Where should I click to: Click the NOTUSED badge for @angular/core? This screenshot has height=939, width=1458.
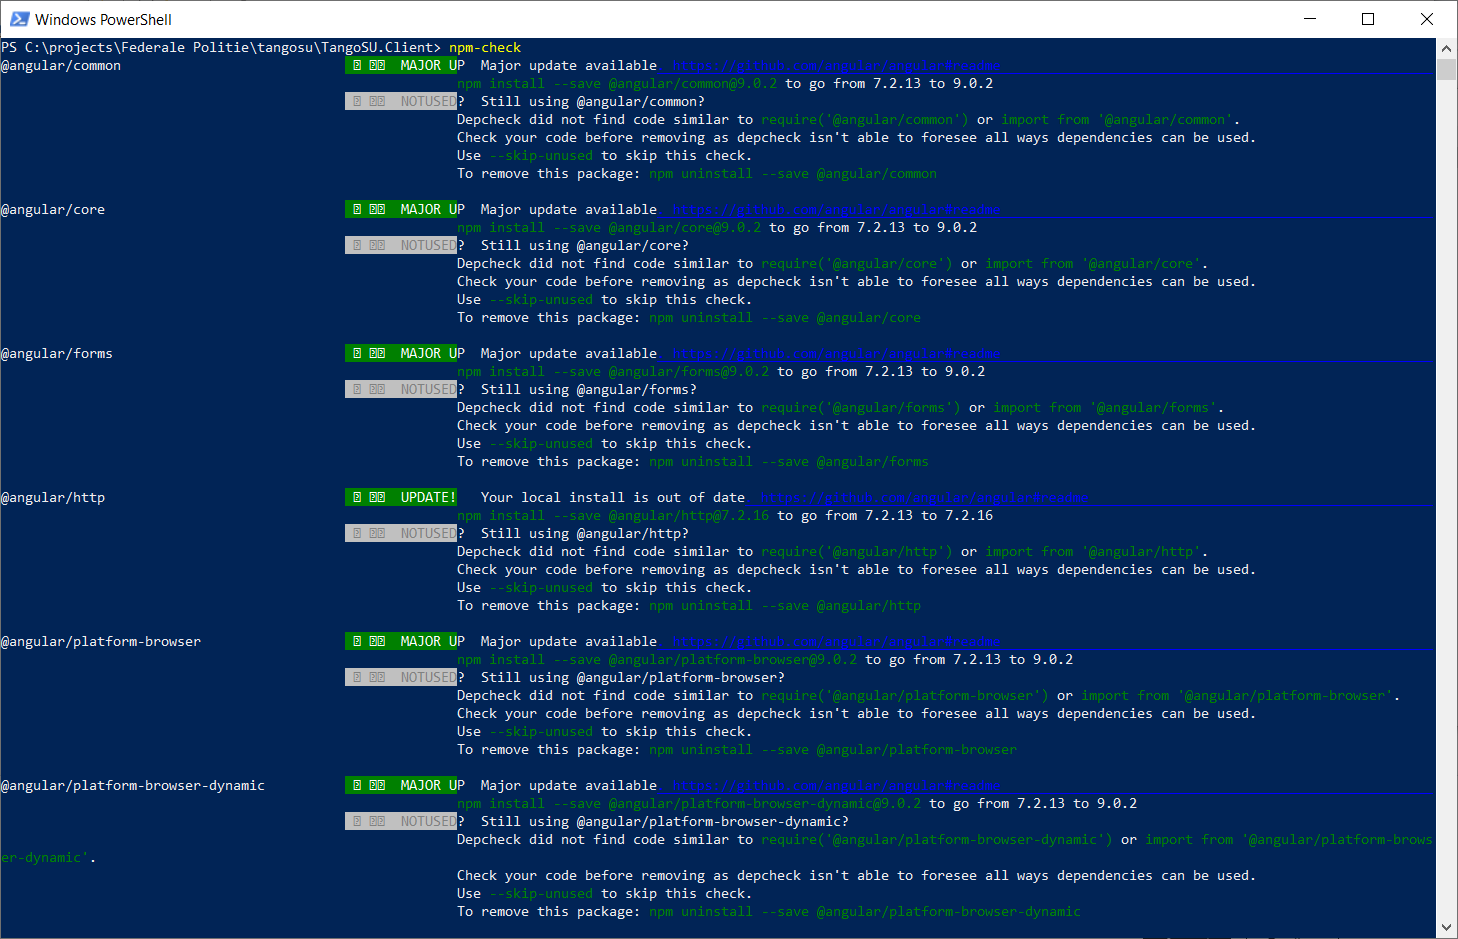click(401, 245)
